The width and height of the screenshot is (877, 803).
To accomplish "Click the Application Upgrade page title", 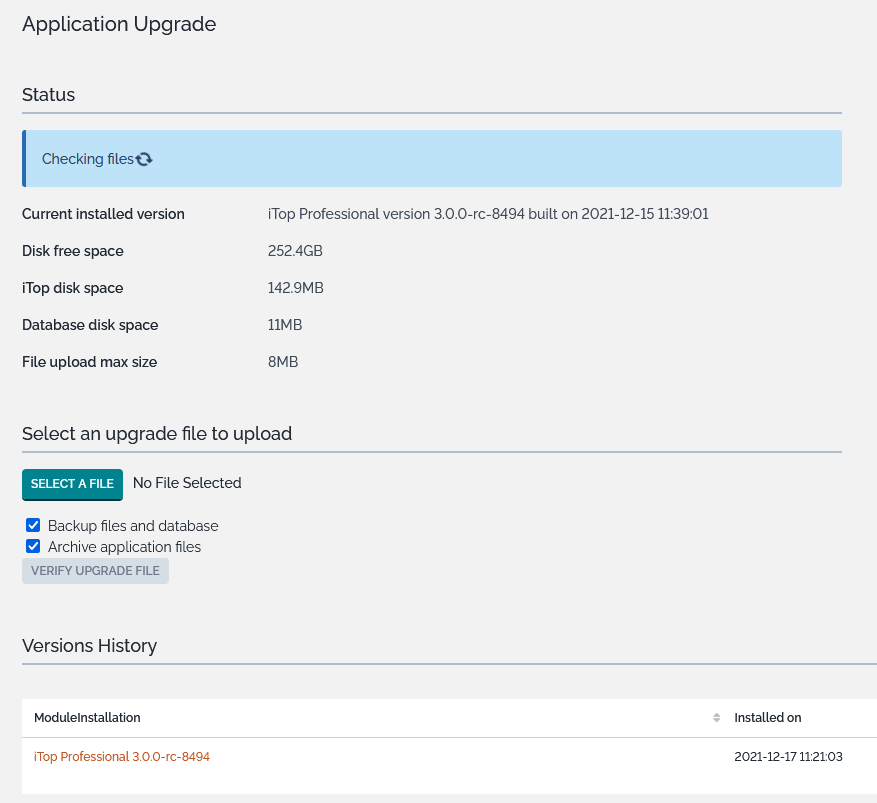I will coord(119,24).
